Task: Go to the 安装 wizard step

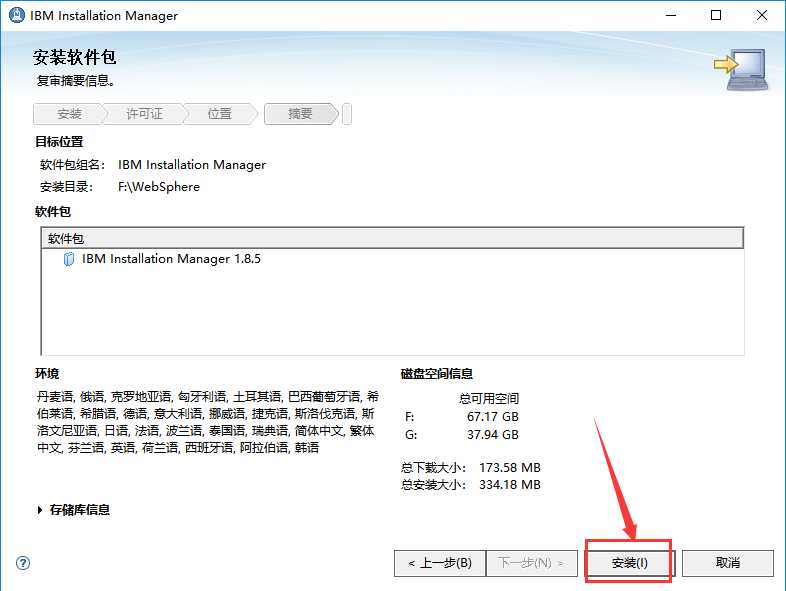Action: (69, 114)
